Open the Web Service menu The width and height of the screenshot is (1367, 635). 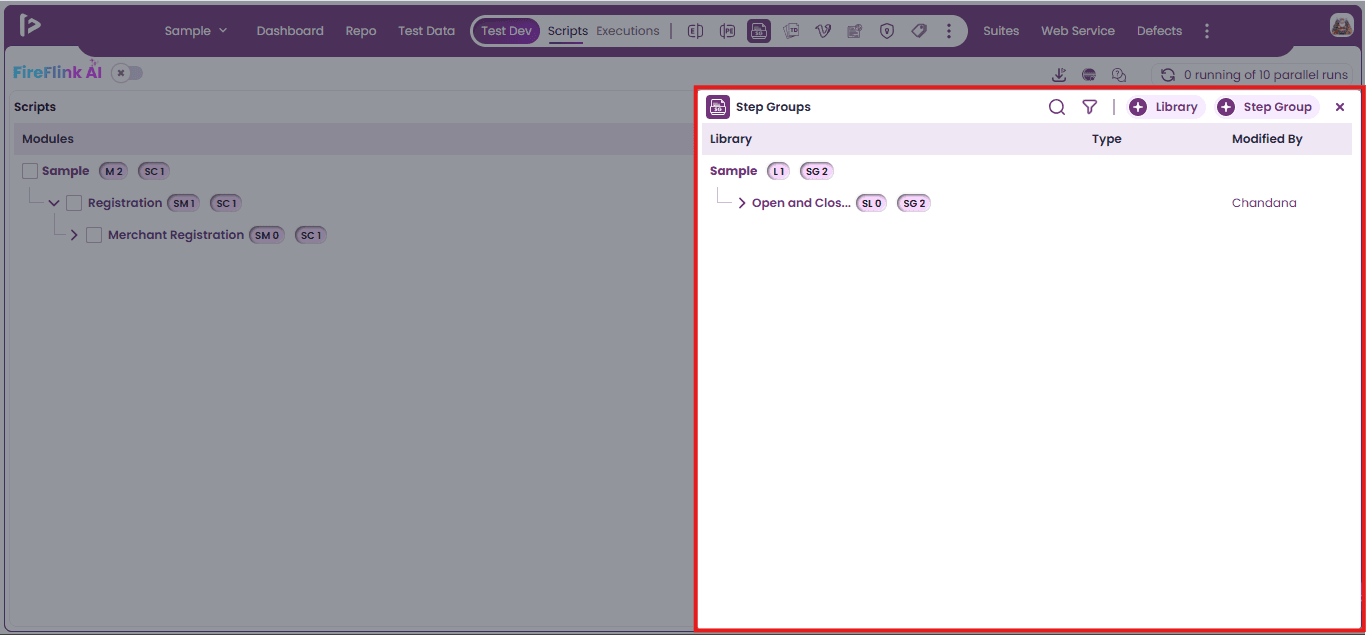(x=1078, y=31)
